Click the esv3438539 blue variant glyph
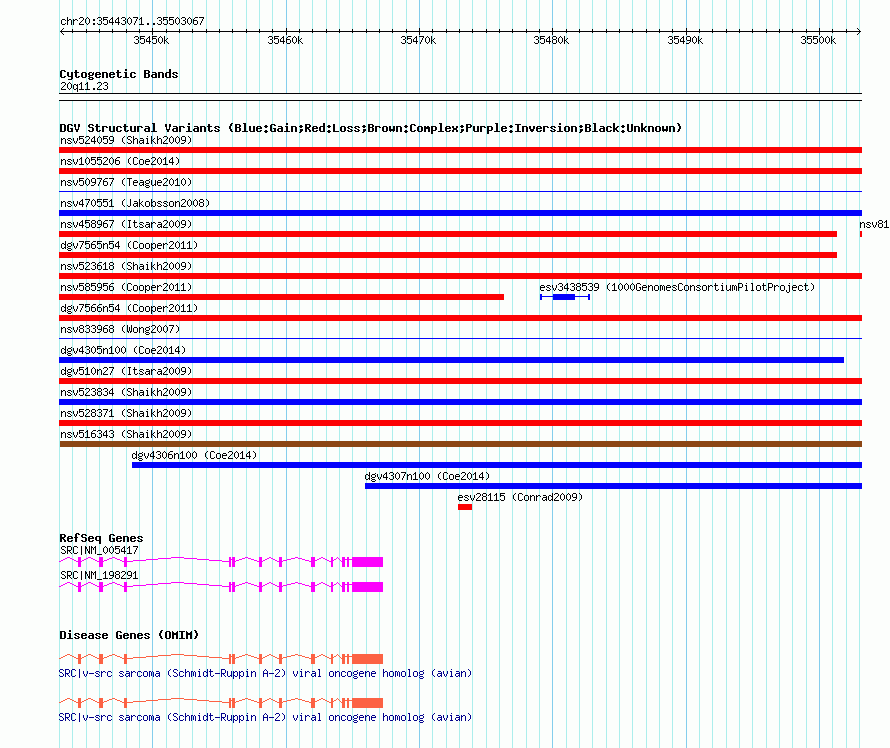Screen dimensions: 890x748 [565, 297]
